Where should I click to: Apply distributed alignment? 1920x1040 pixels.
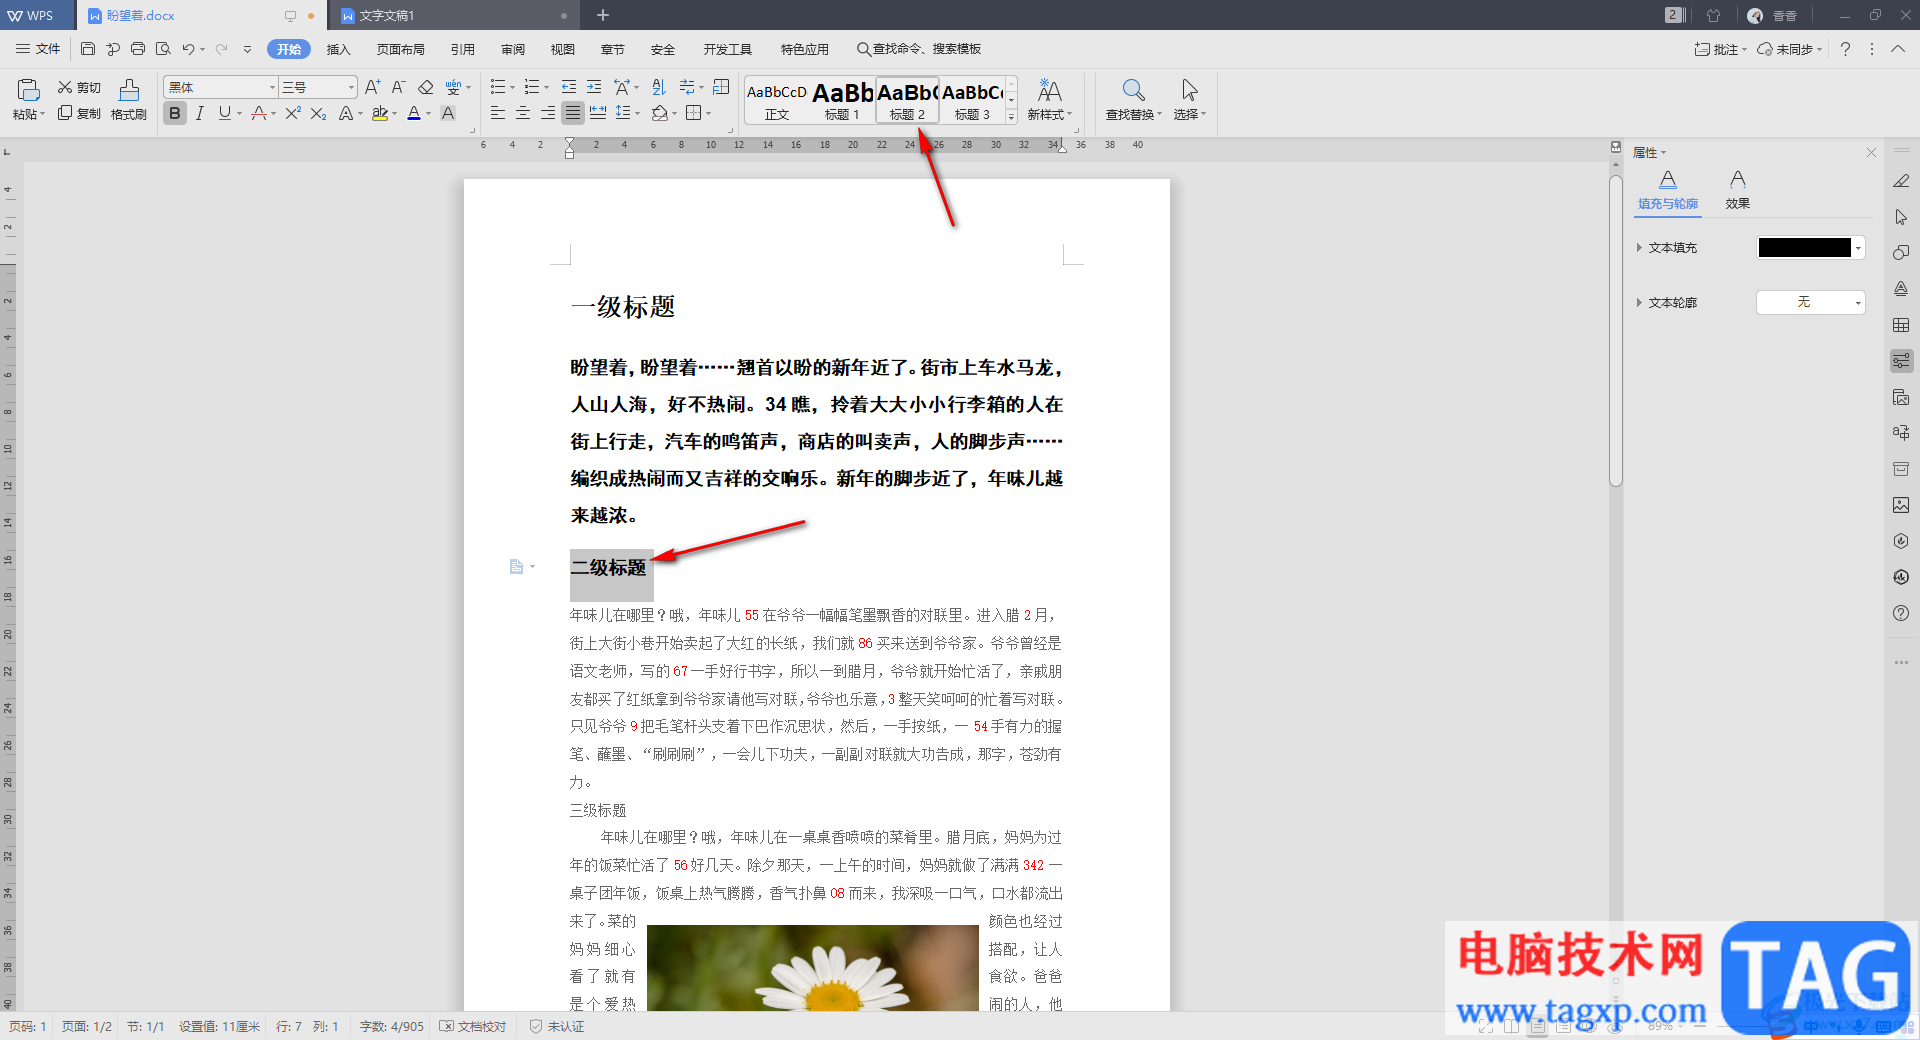[598, 113]
